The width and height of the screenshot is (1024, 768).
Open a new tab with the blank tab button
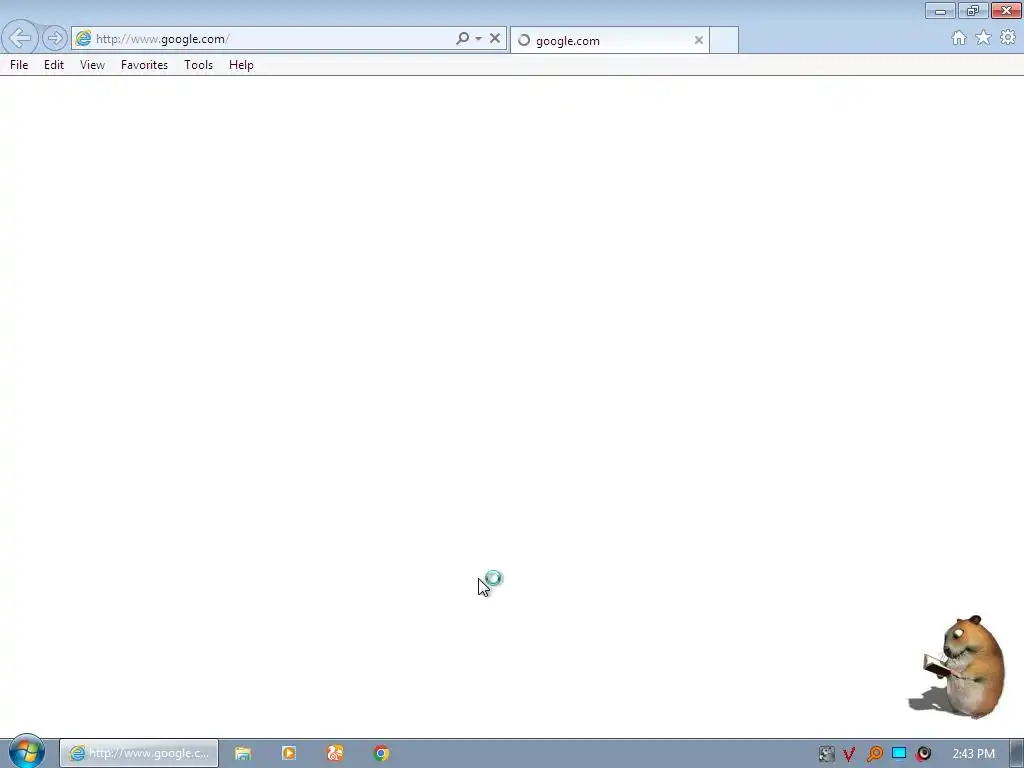(x=724, y=40)
